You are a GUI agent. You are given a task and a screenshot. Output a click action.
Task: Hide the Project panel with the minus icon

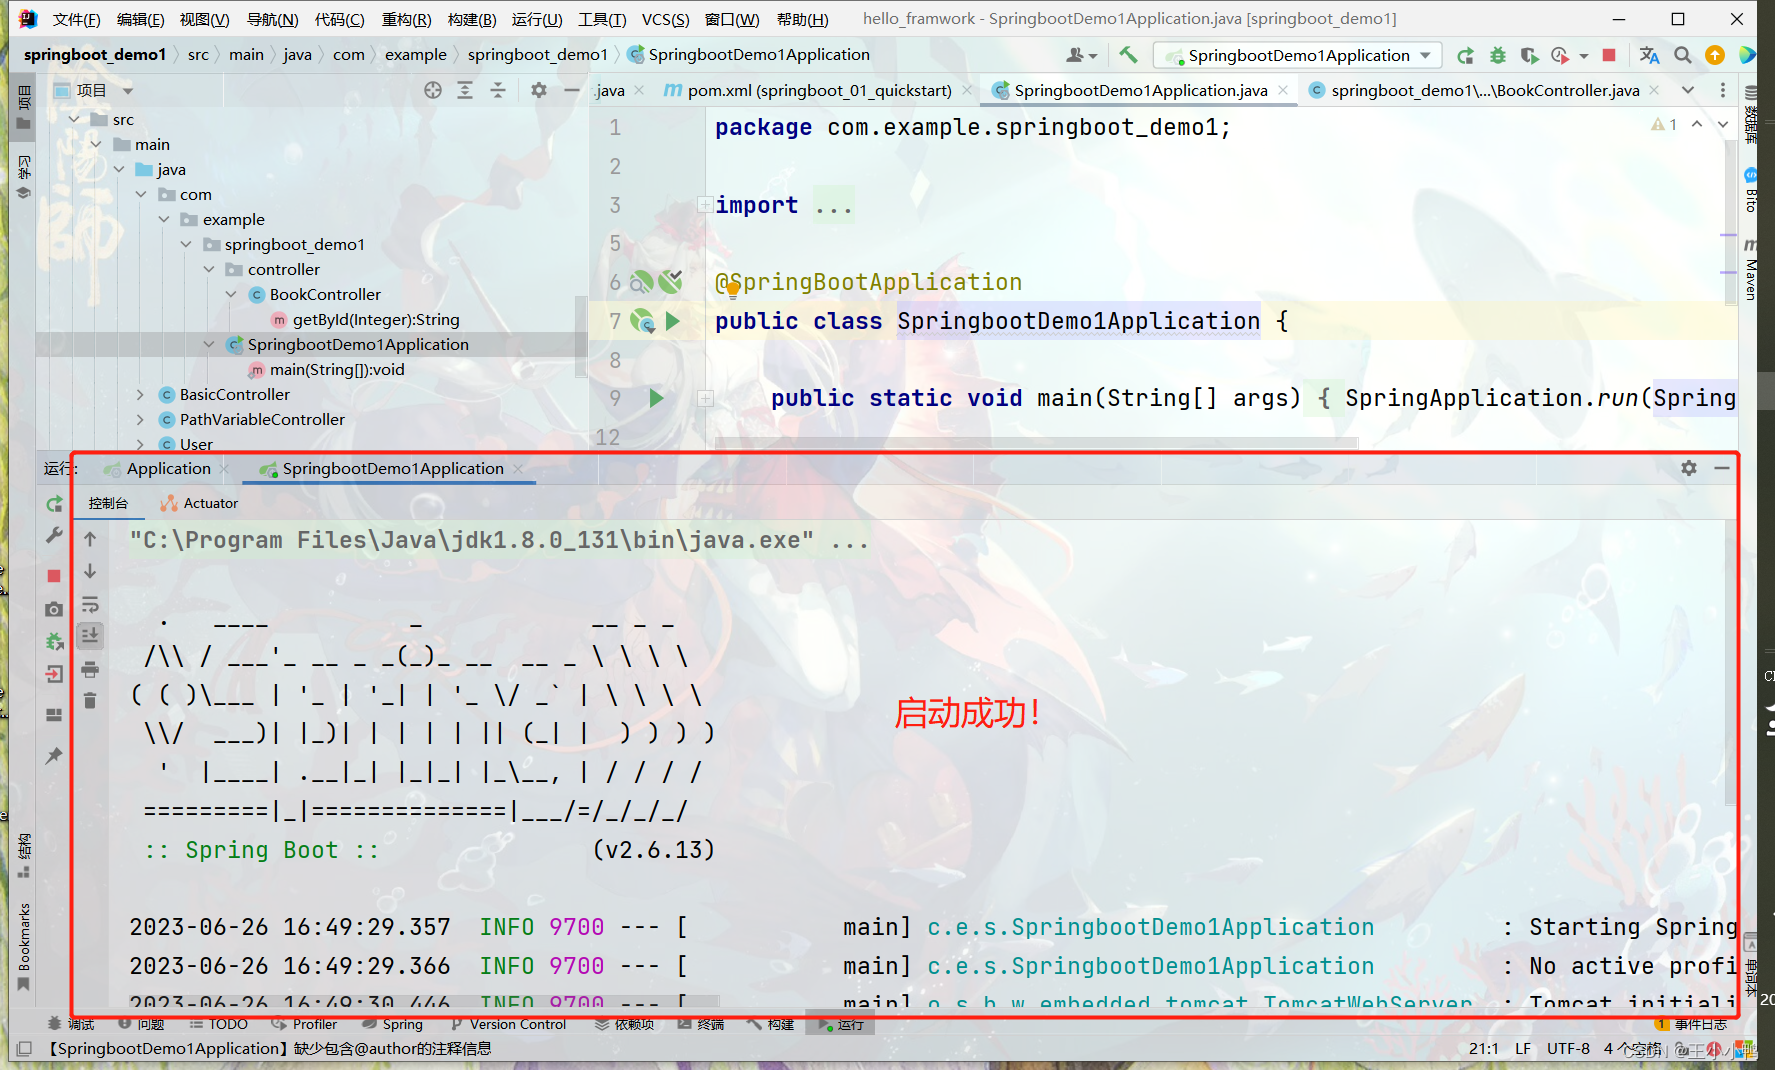[572, 90]
